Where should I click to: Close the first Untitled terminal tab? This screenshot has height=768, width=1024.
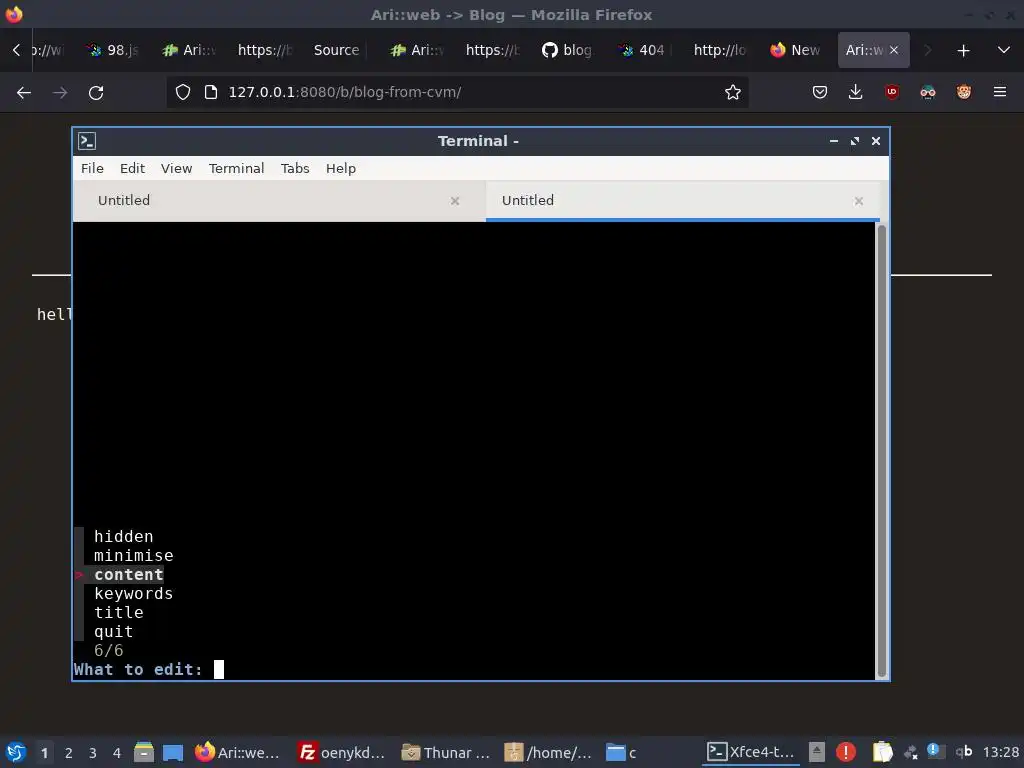point(455,201)
